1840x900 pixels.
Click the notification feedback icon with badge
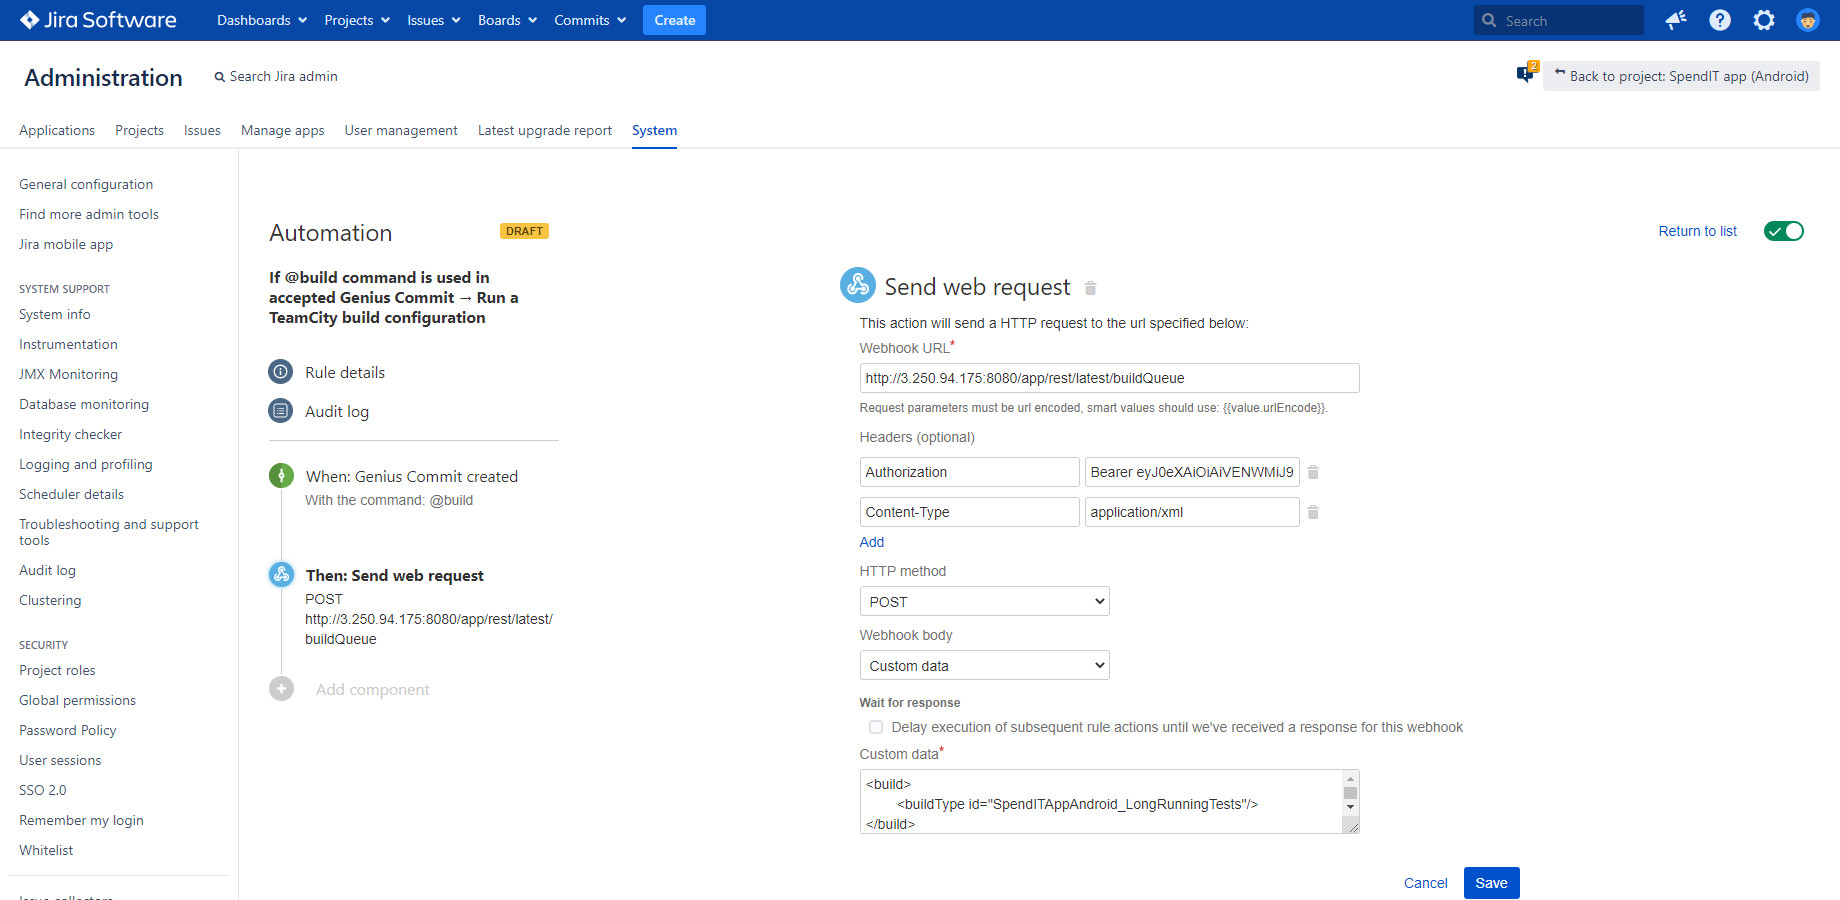[x=1526, y=73]
